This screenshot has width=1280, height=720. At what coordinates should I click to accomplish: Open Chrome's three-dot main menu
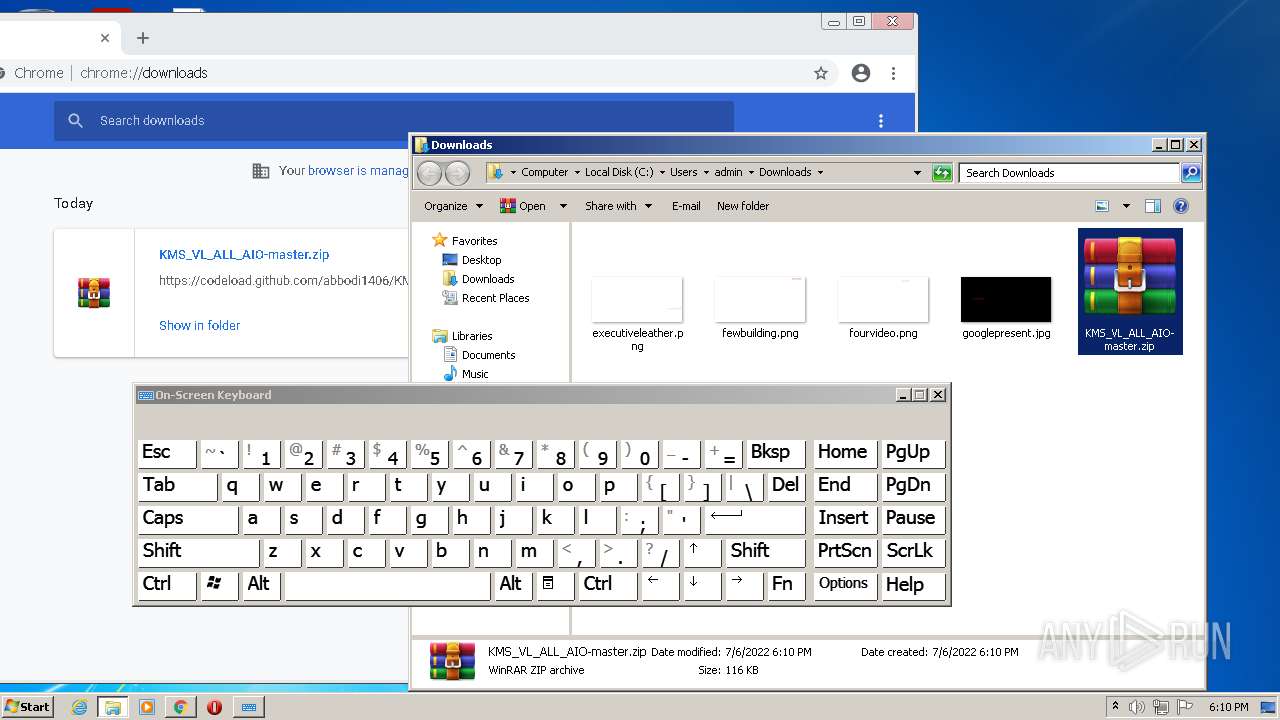pos(893,73)
